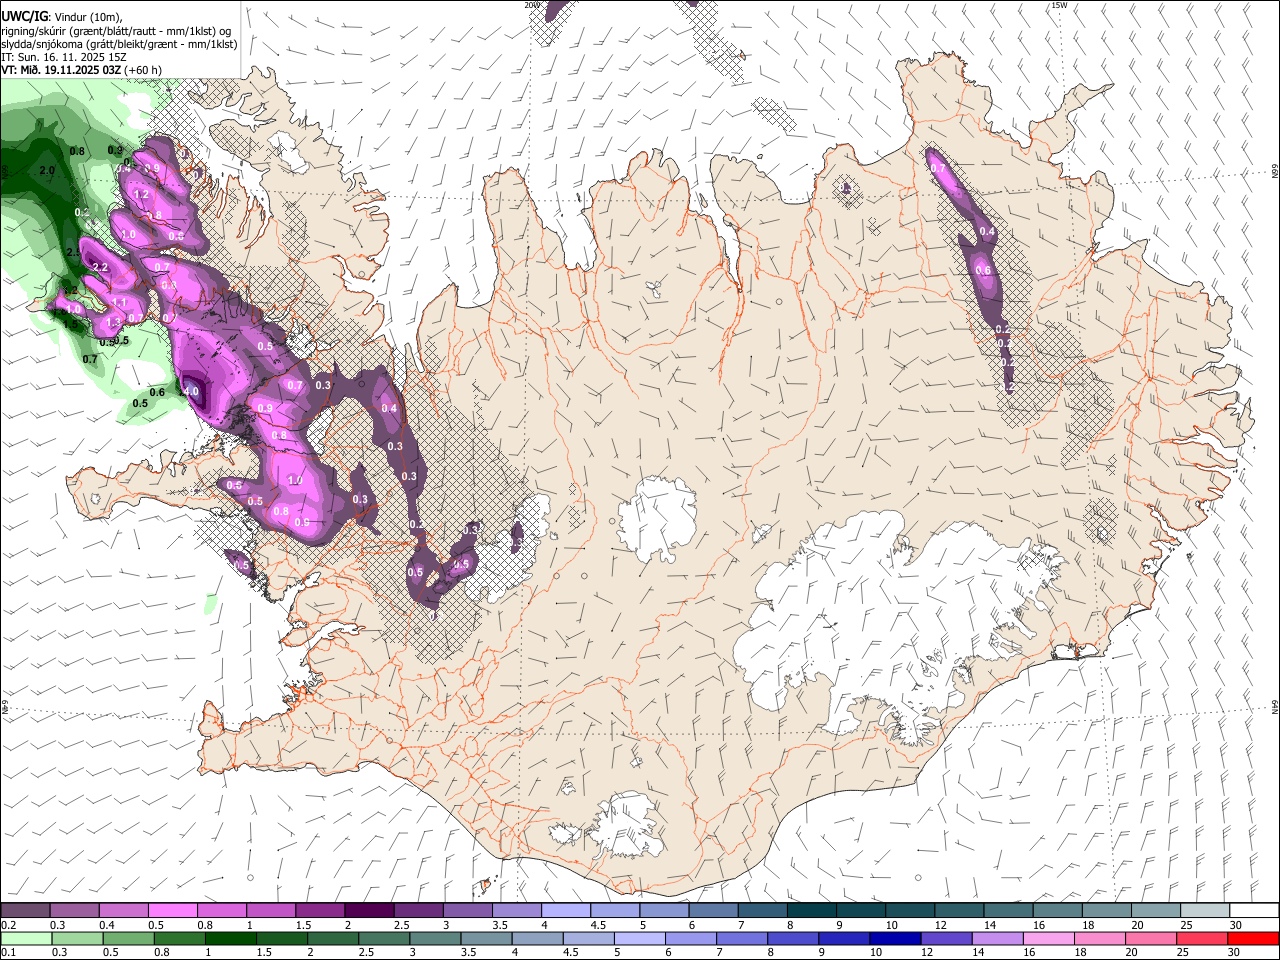Image resolution: width=1280 pixels, height=960 pixels.
Task: Click the '1.1' snowfall value label
Action: [119, 303]
